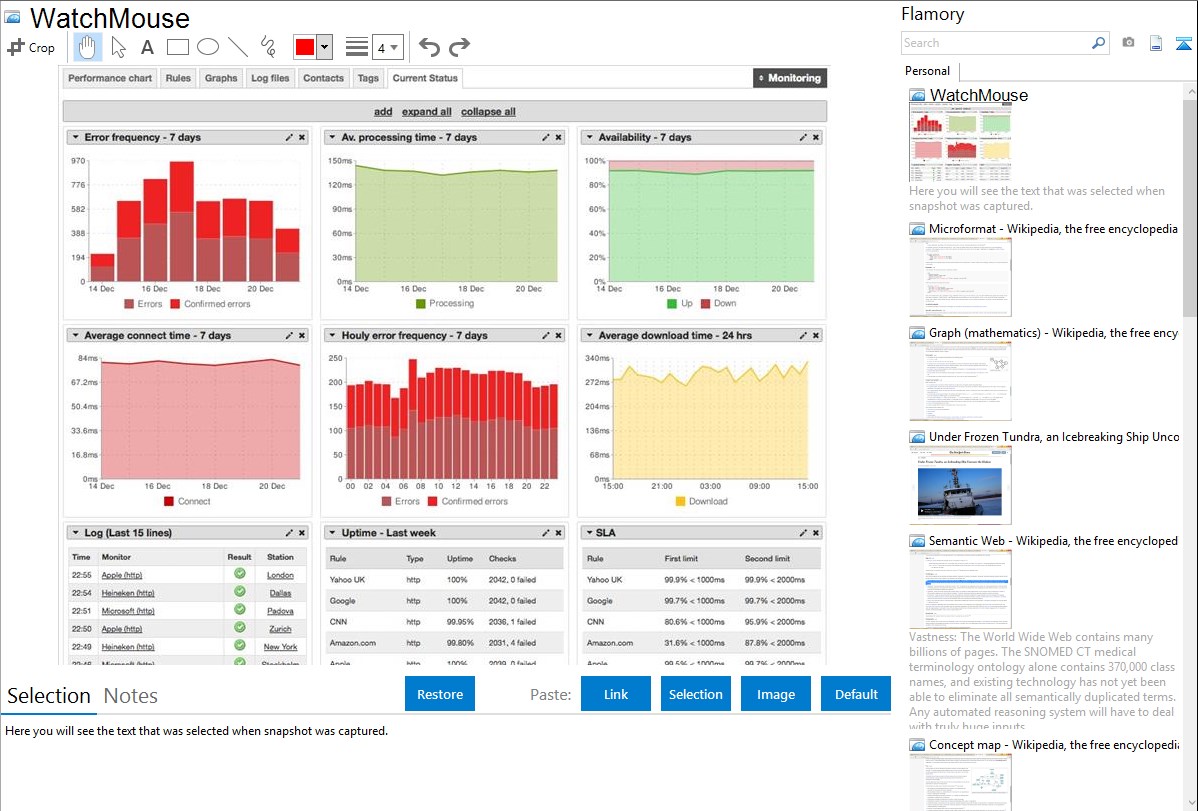
Task: Choose the text annotation tool
Action: click(147, 47)
